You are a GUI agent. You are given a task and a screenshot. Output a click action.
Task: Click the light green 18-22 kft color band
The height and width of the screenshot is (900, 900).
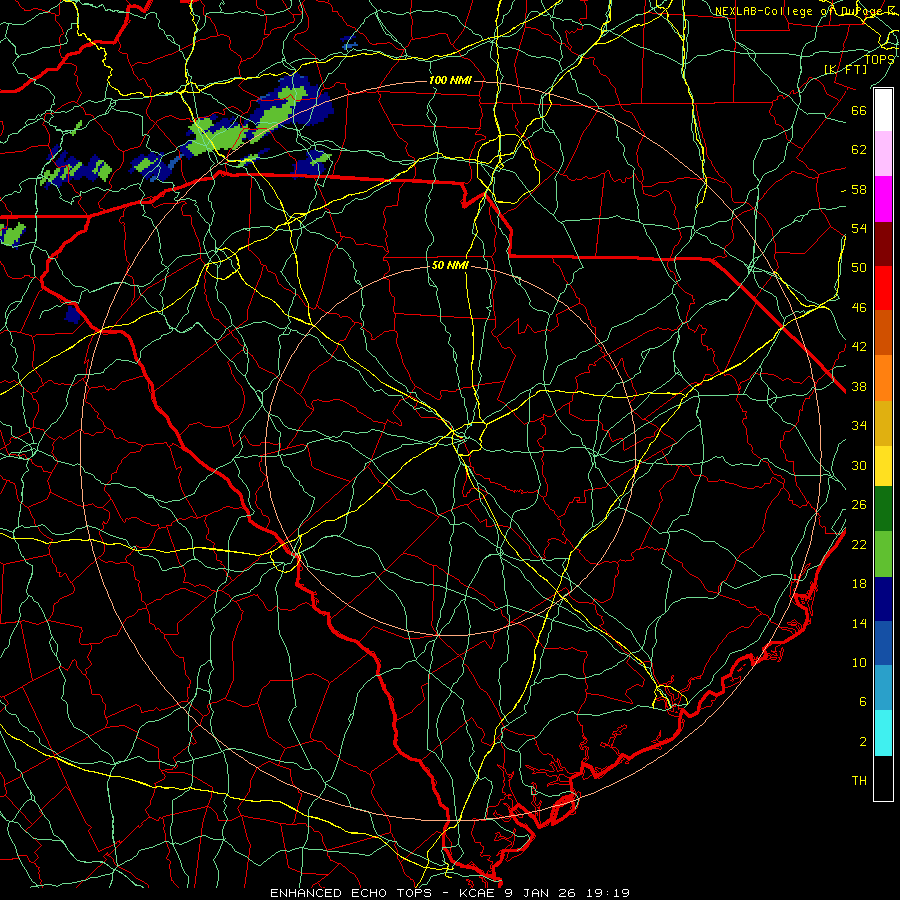883,554
